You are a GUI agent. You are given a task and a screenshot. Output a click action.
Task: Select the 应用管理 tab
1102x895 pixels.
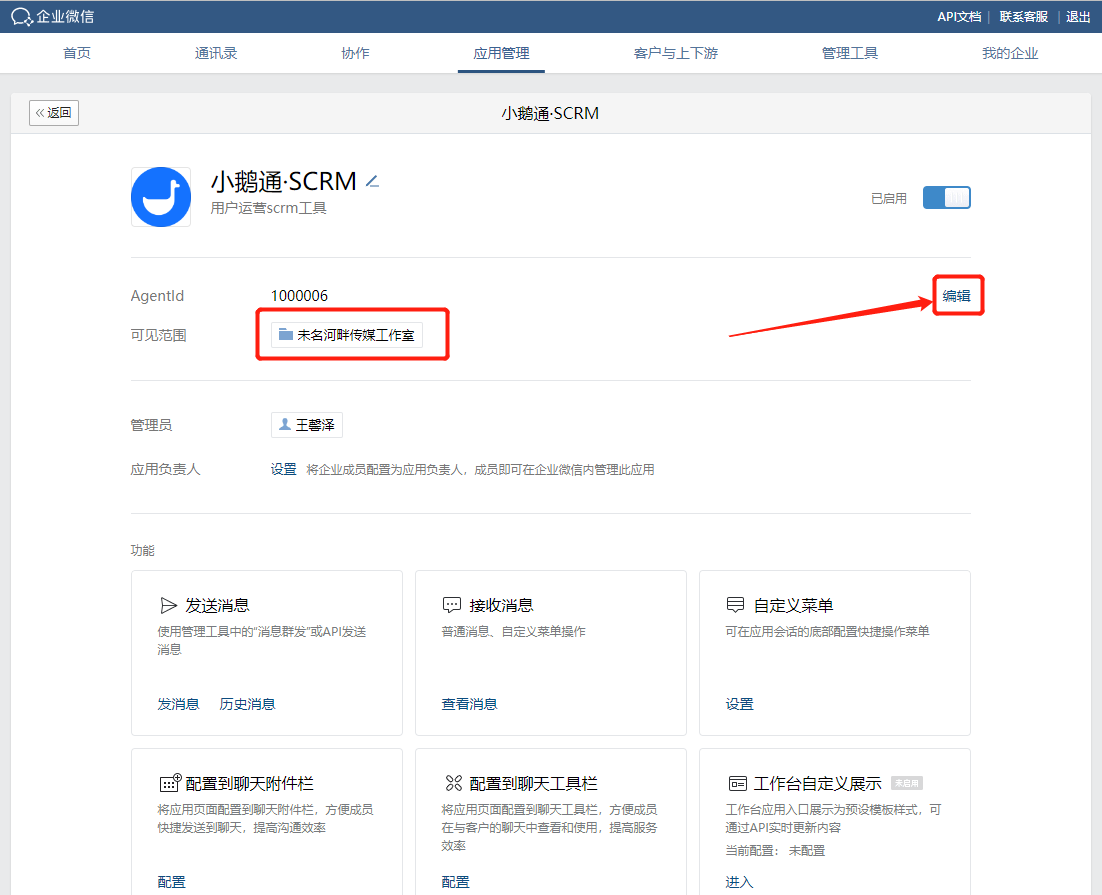tap(501, 53)
